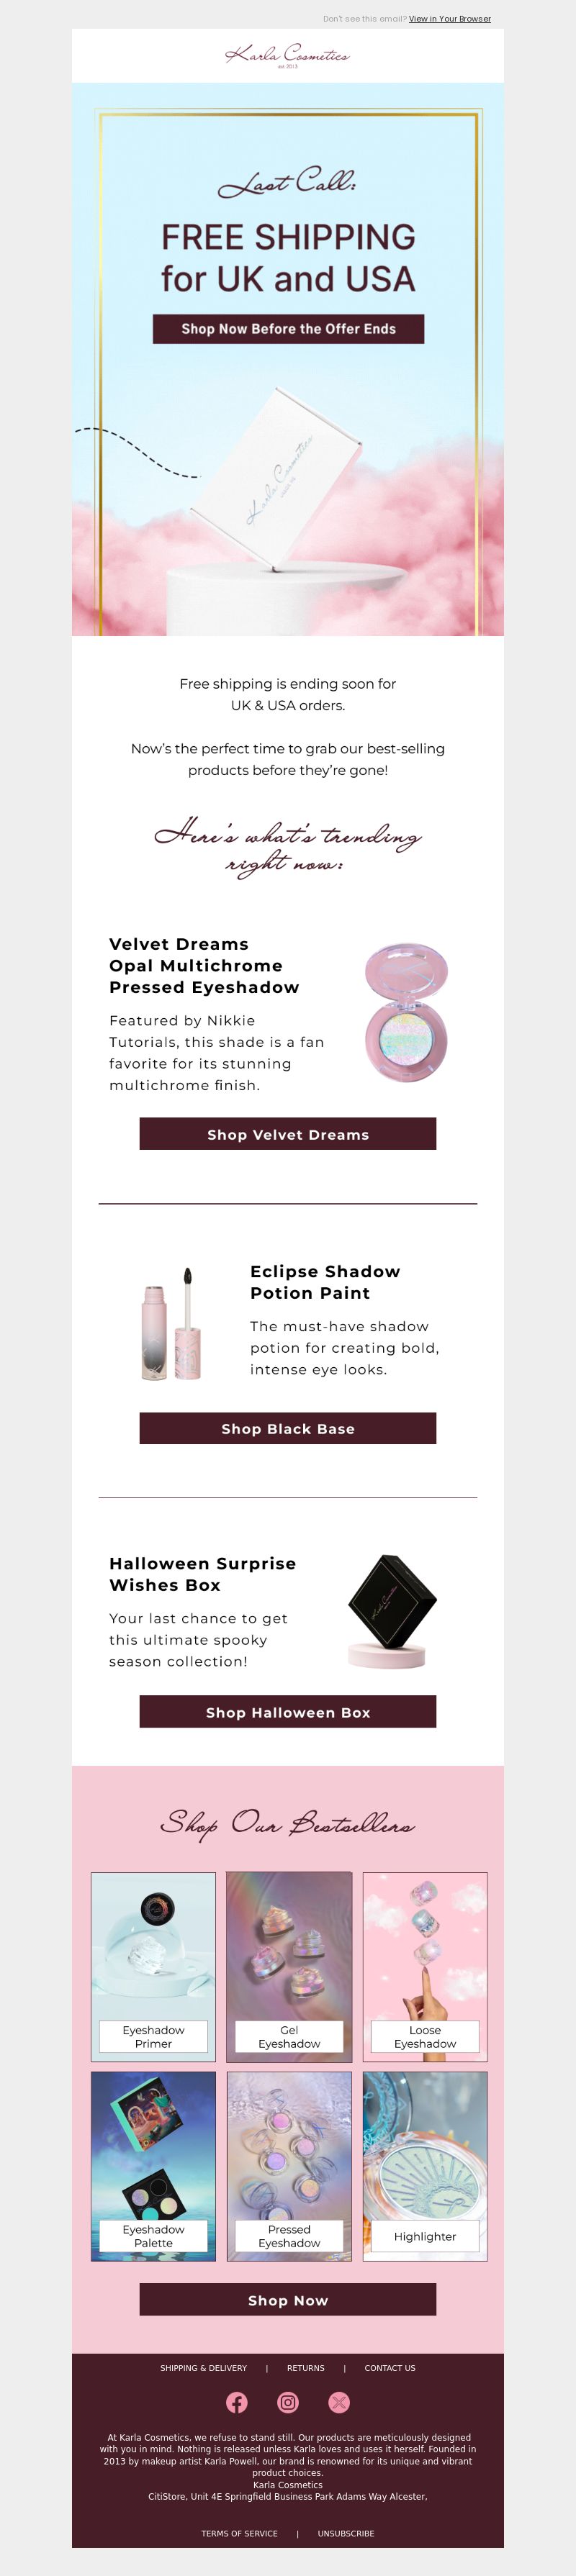The image size is (576, 2576).
Task: Open the Highlighter bestseller tile
Action: 425,2166
